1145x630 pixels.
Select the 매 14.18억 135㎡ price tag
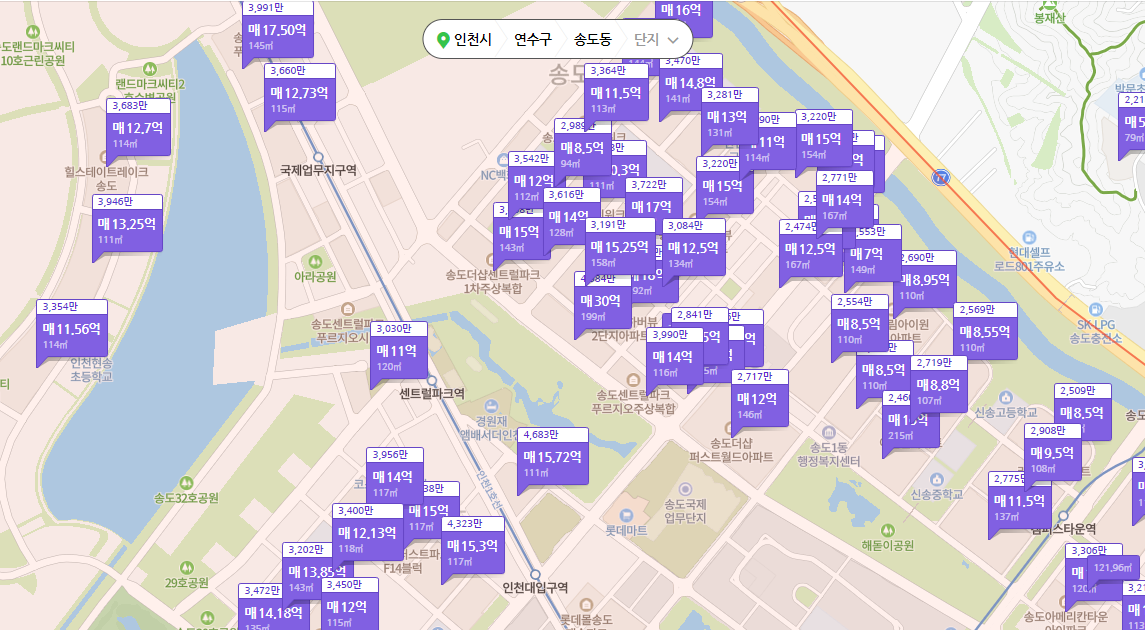click(274, 607)
